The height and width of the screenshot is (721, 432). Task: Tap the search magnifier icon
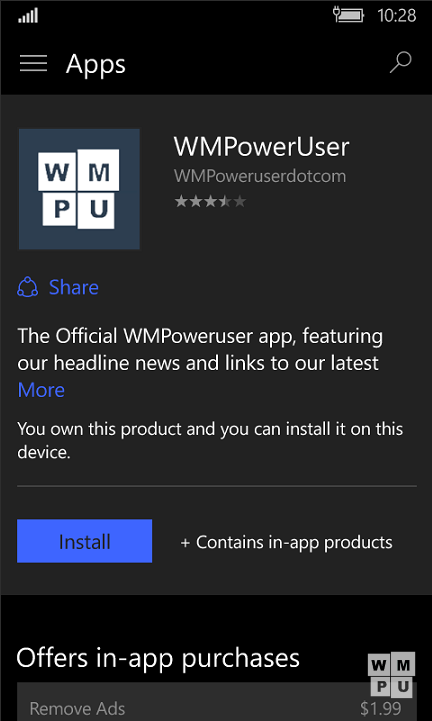click(x=400, y=63)
